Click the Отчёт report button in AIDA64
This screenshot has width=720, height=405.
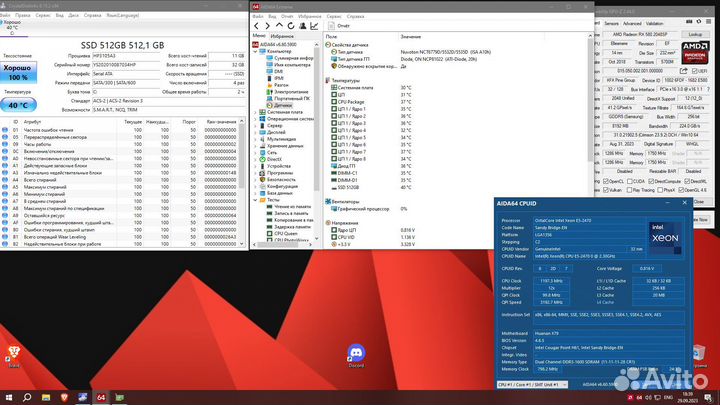339,26
